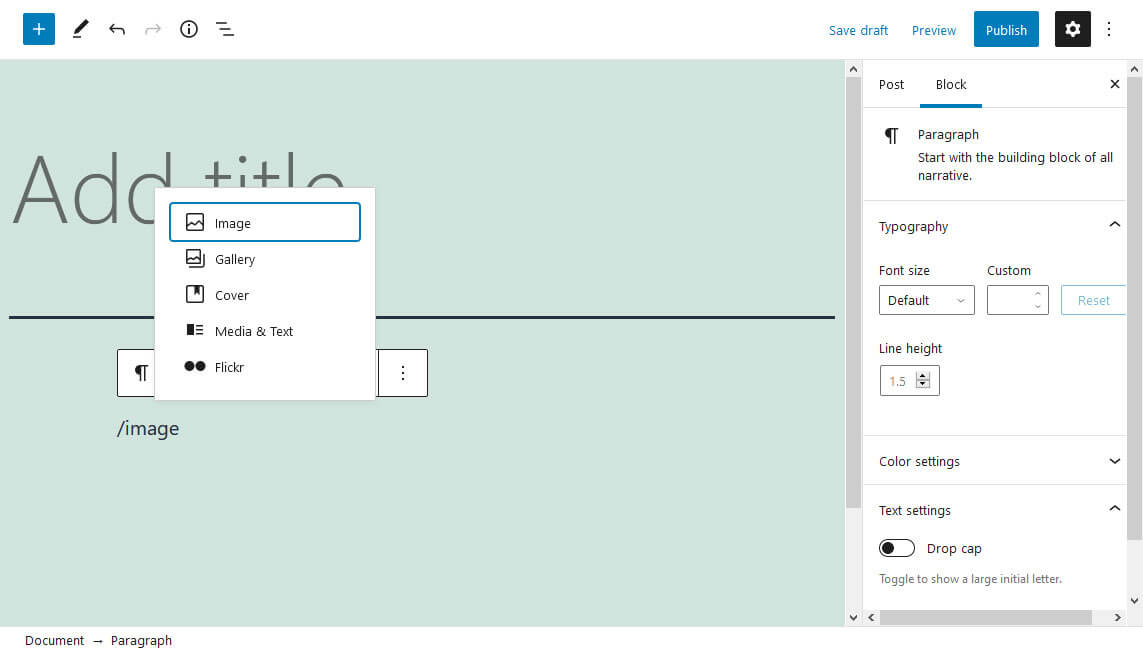Click sidebar vertical scrollbar down arrow

[x=1134, y=601]
